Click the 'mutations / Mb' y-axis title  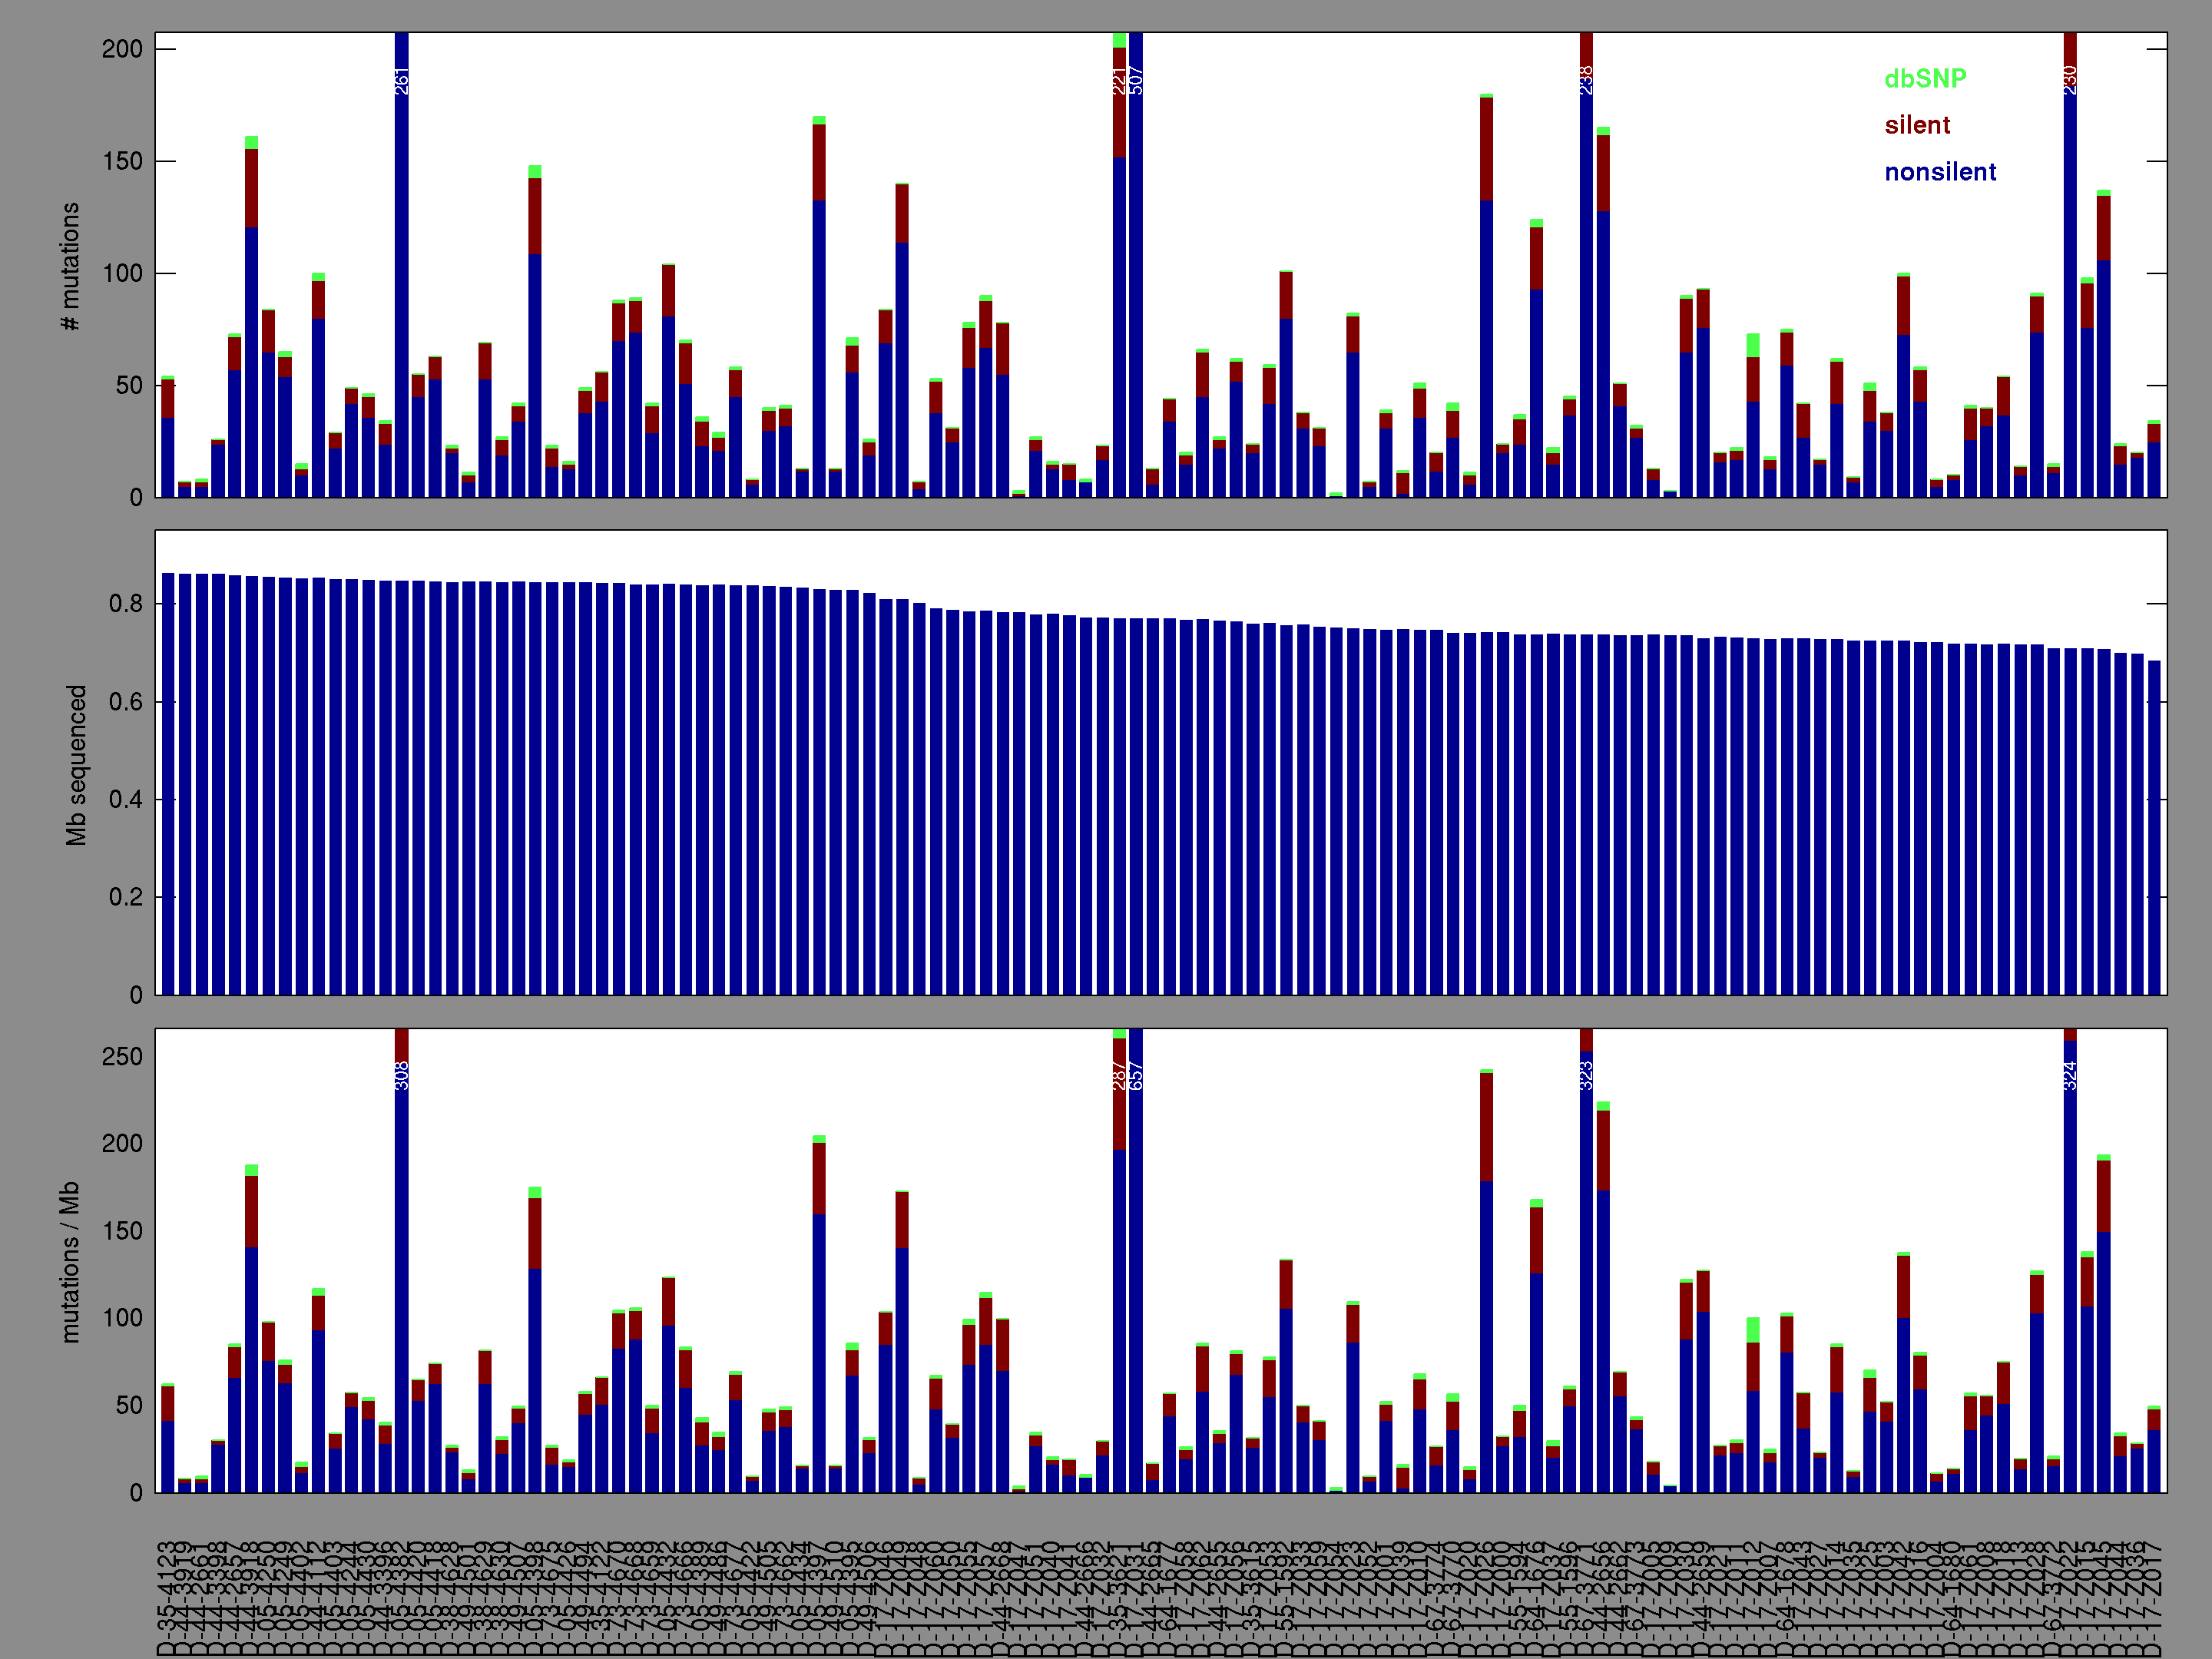coord(70,1262)
